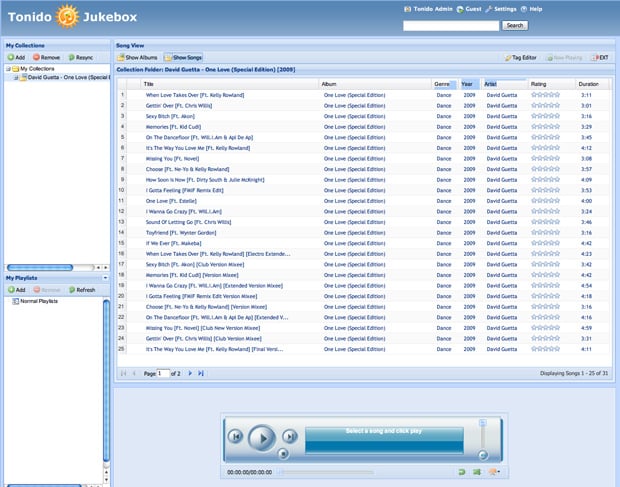620x487 pixels.
Task: Toggle the green shuffle icon
Action: click(477, 472)
